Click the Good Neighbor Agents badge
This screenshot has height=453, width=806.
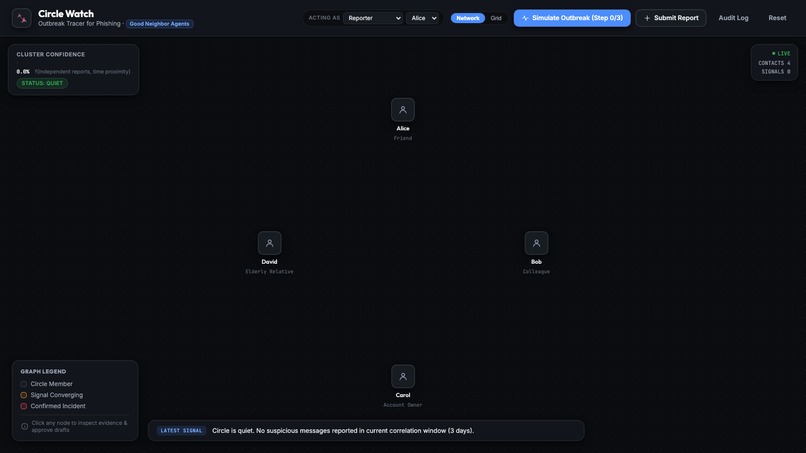[x=159, y=24]
